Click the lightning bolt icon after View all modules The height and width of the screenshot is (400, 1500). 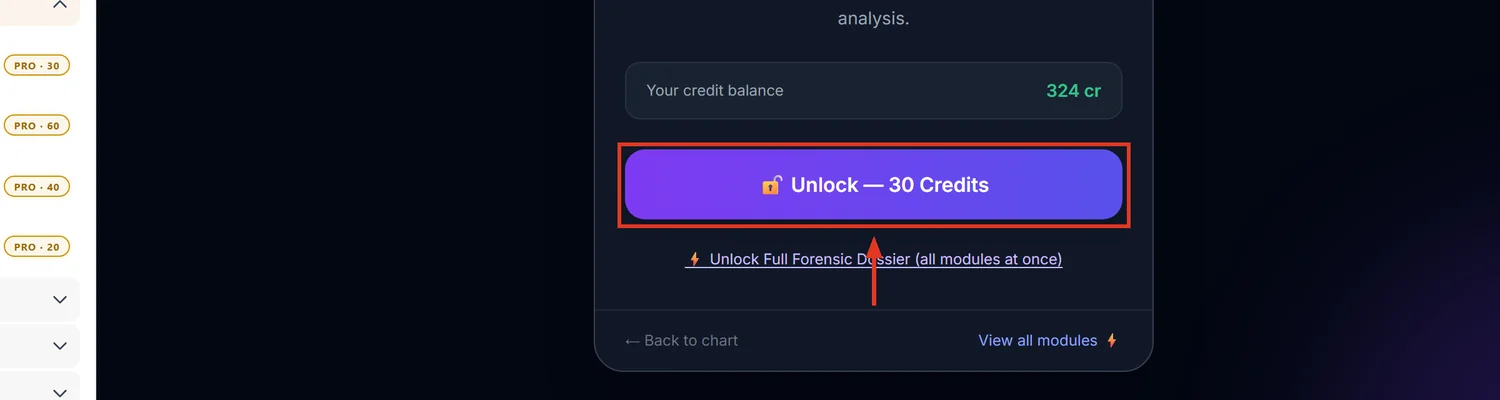pyautogui.click(x=1111, y=341)
